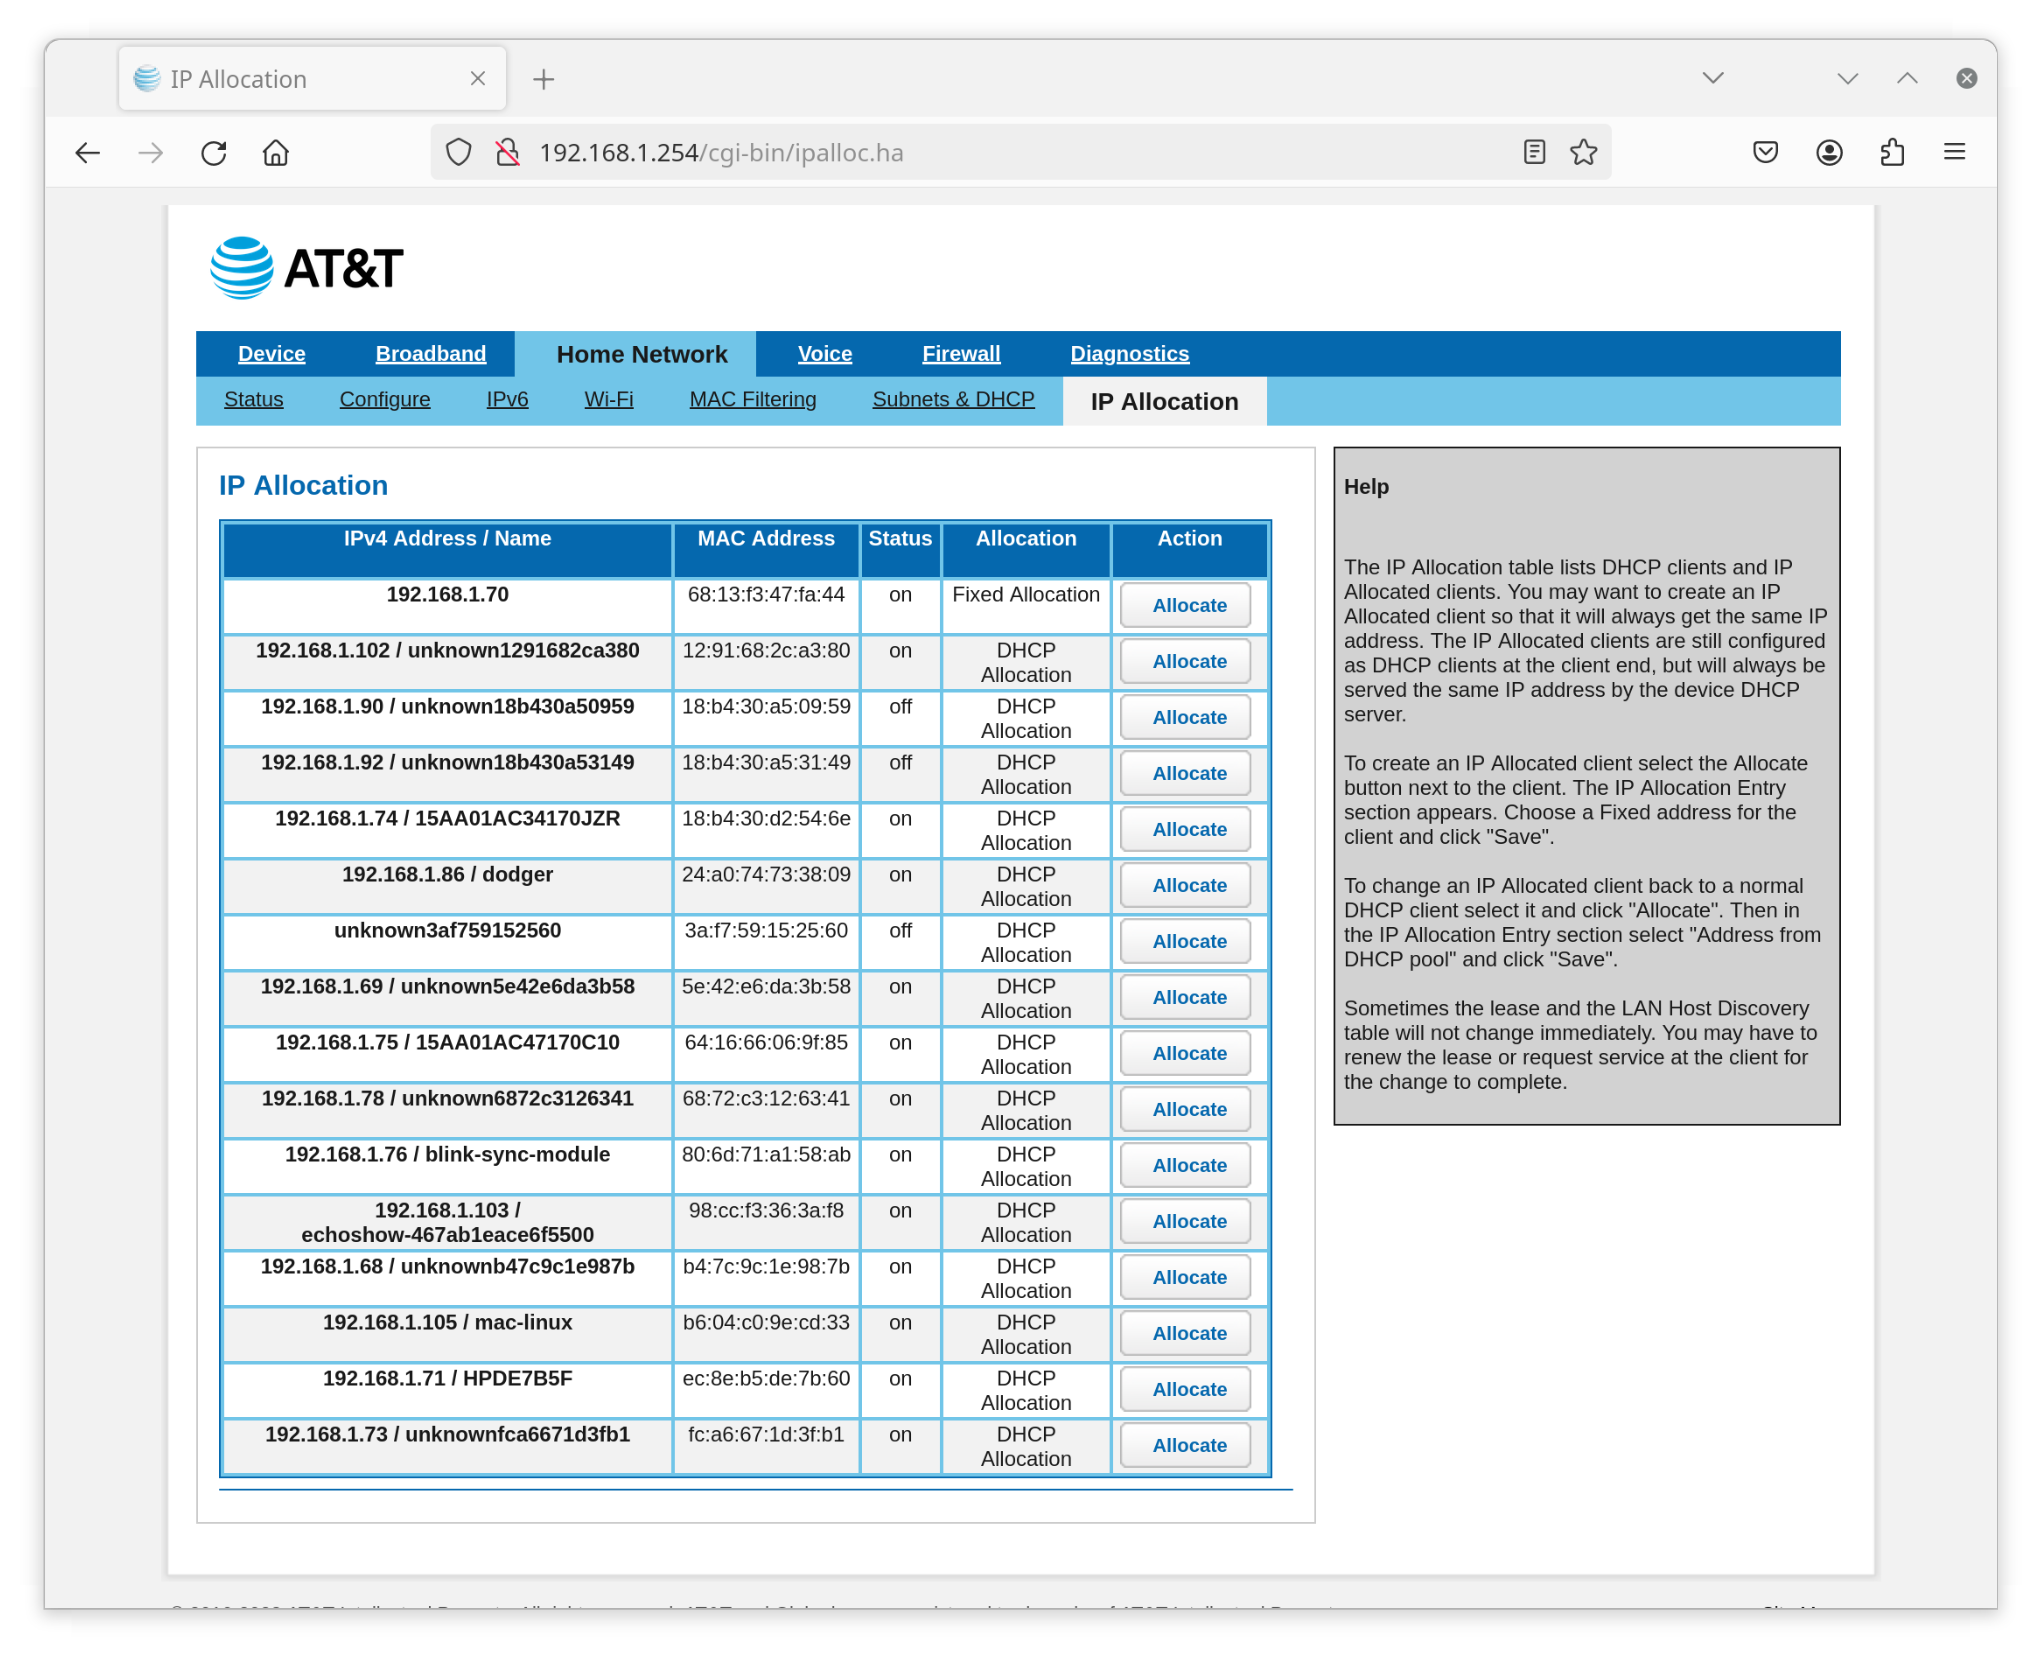
Task: Click the AT&T globe logo
Action: coord(241,267)
